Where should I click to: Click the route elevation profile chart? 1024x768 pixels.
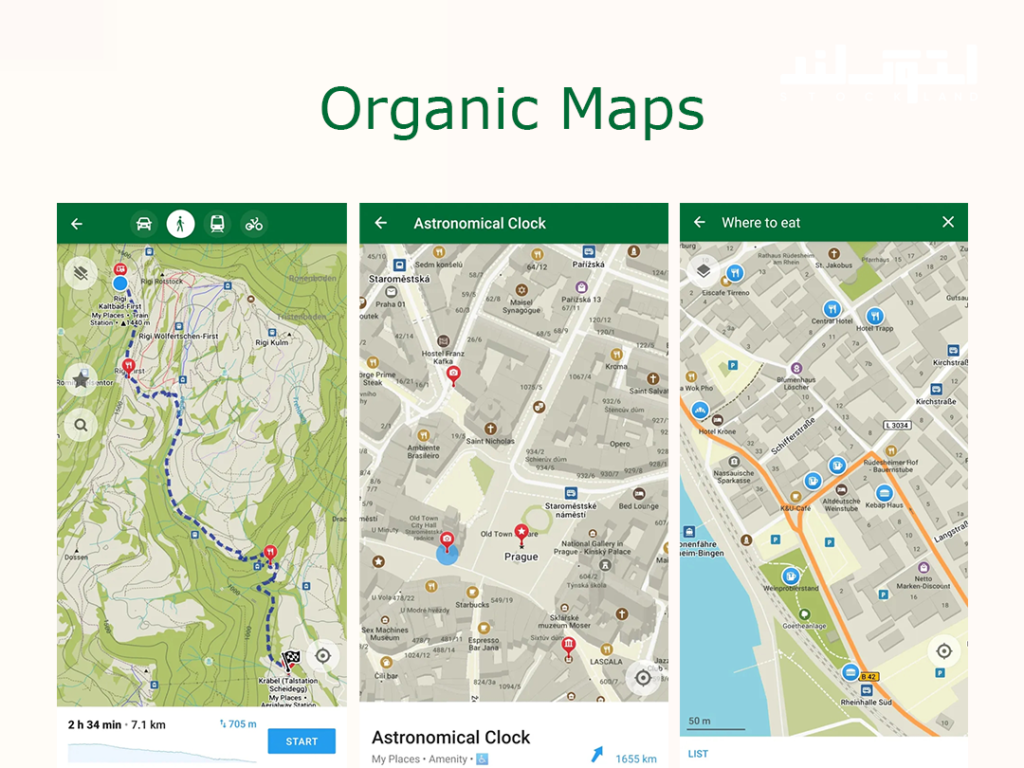click(x=162, y=753)
